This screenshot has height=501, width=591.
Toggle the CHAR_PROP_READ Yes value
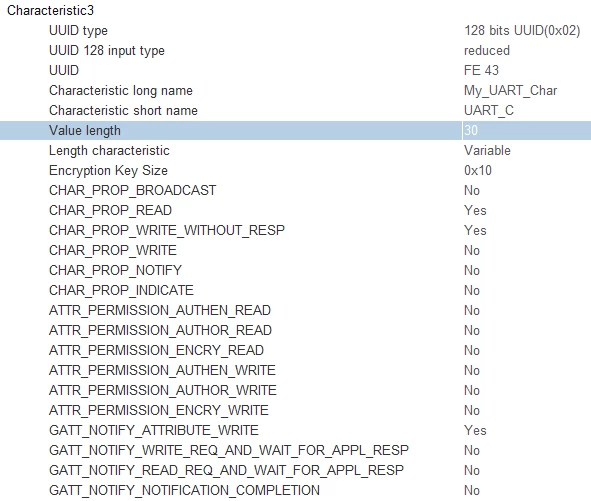tap(475, 210)
